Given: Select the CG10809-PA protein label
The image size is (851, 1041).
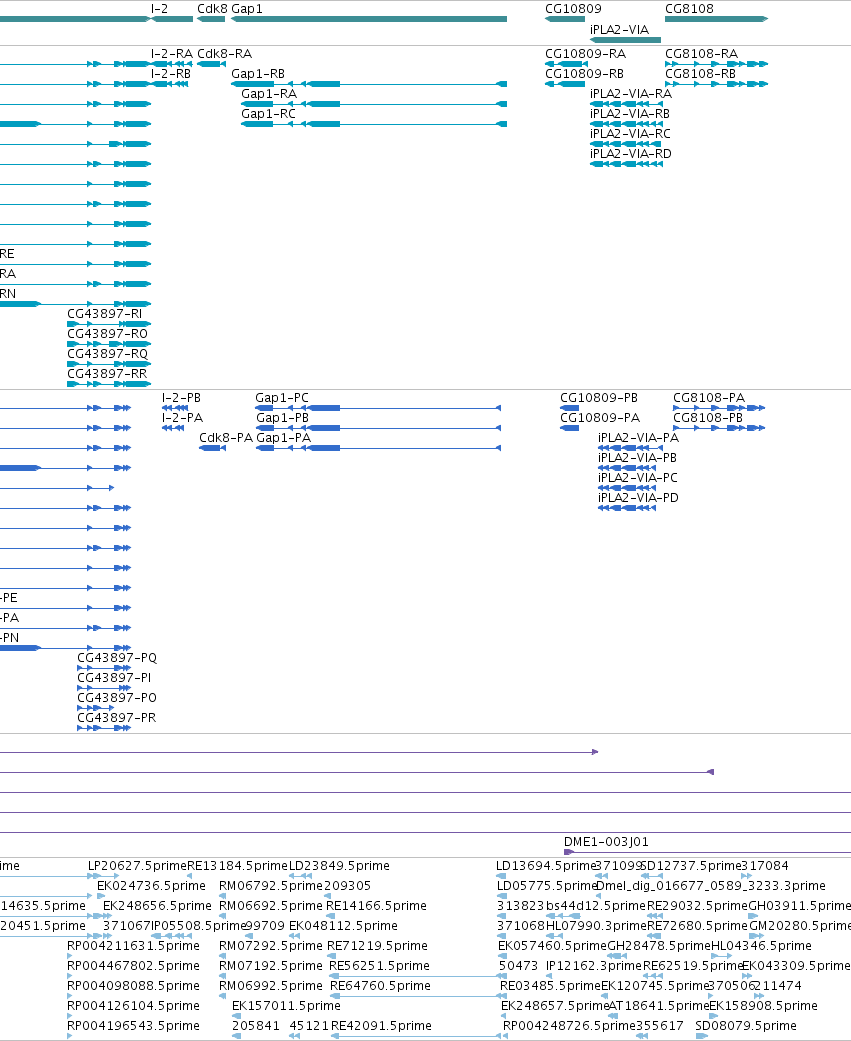Looking at the screenshot, I should click(600, 418).
